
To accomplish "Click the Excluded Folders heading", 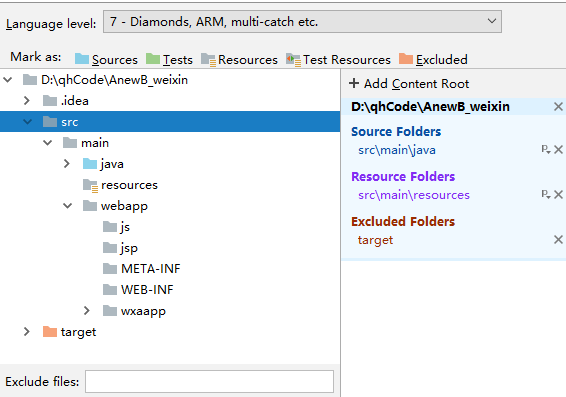I will click(x=403, y=221).
